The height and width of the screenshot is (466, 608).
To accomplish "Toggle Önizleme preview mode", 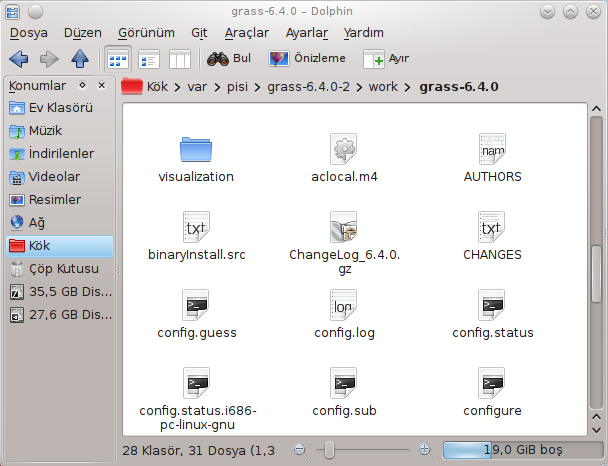I will point(307,59).
